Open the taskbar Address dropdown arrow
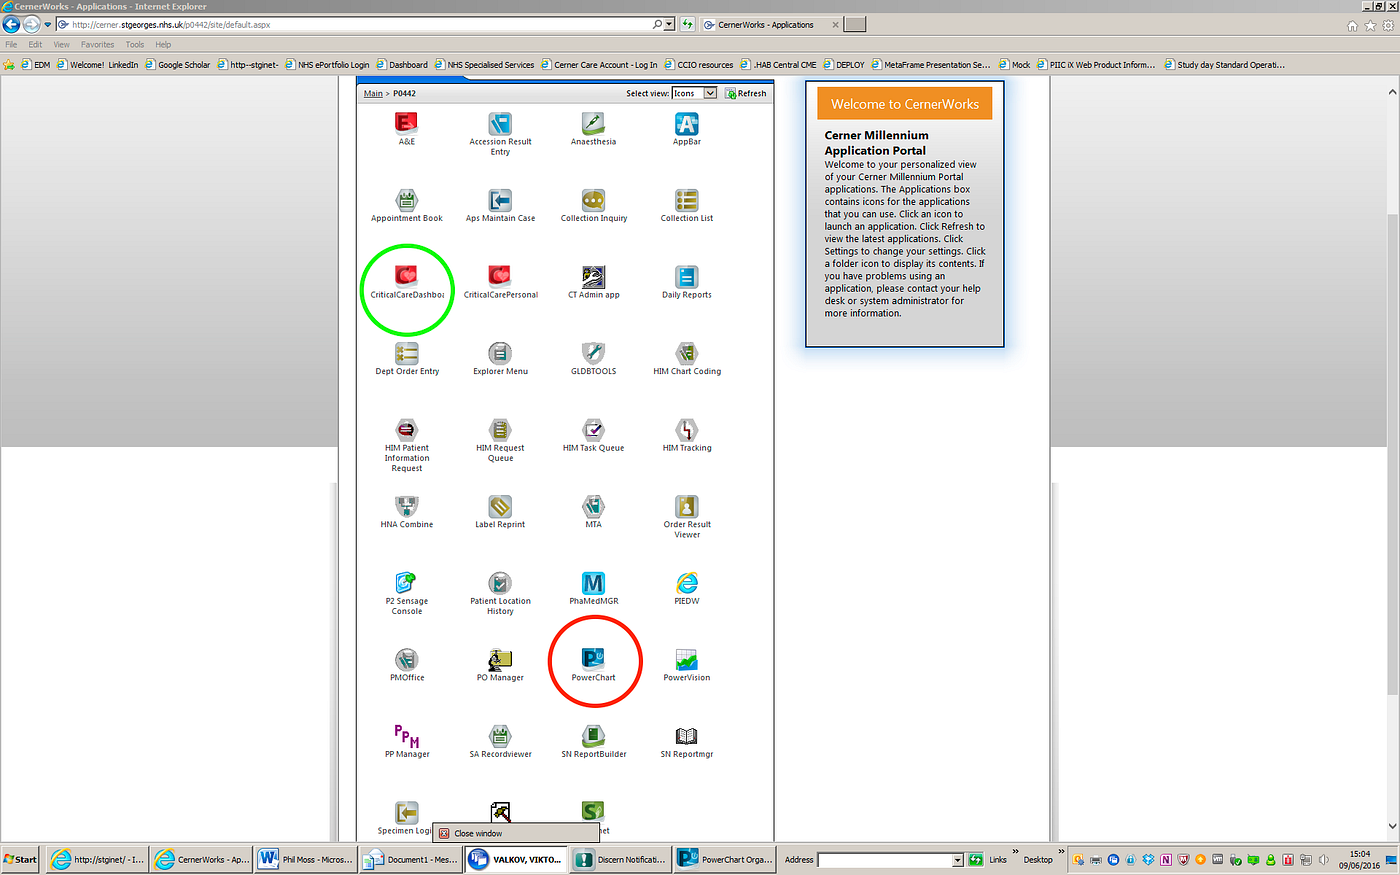This screenshot has width=1400, height=875. (x=958, y=860)
